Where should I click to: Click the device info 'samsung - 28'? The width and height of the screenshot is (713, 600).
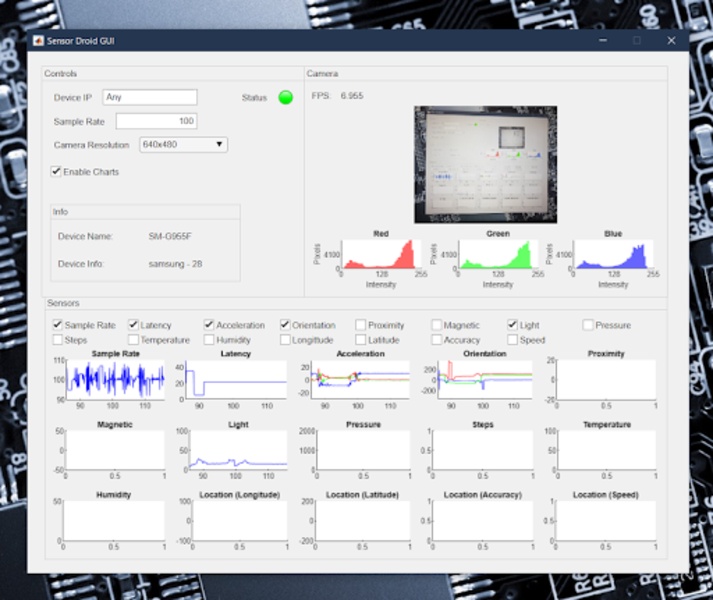pyautogui.click(x=175, y=264)
